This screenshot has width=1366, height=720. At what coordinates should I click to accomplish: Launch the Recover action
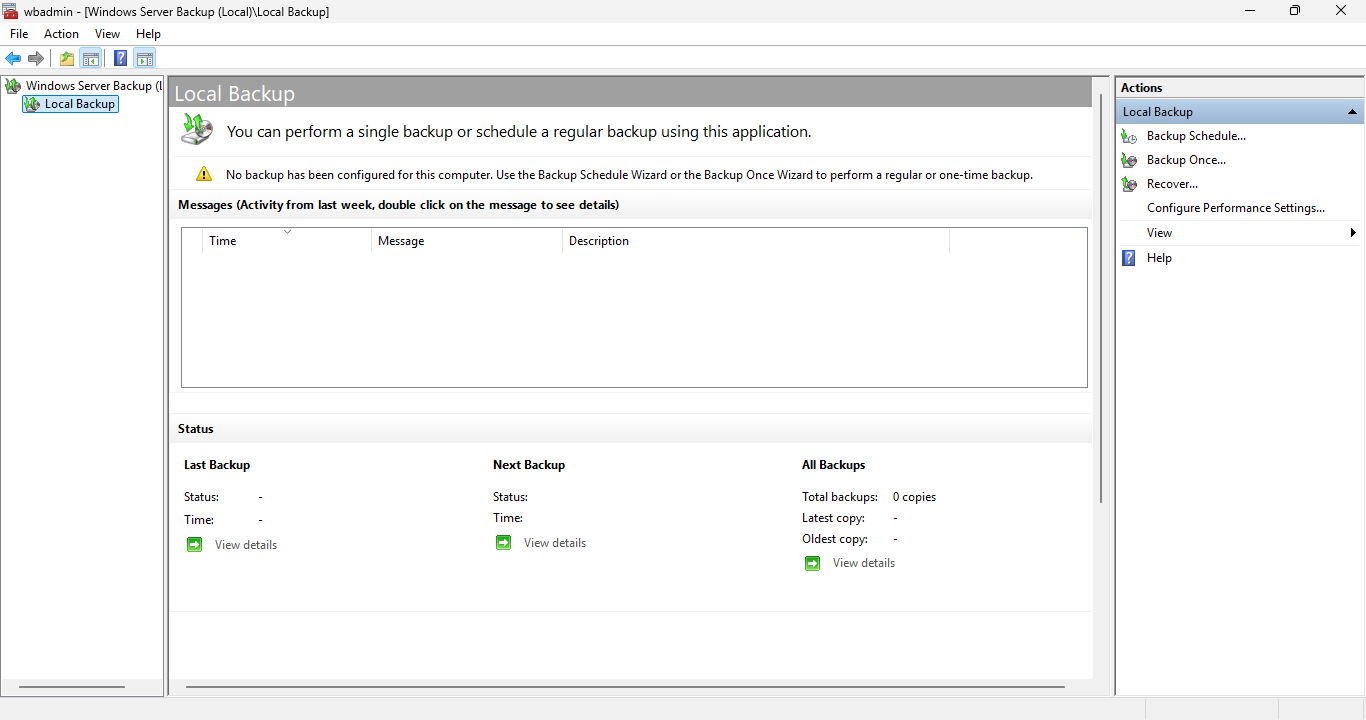pos(1172,184)
